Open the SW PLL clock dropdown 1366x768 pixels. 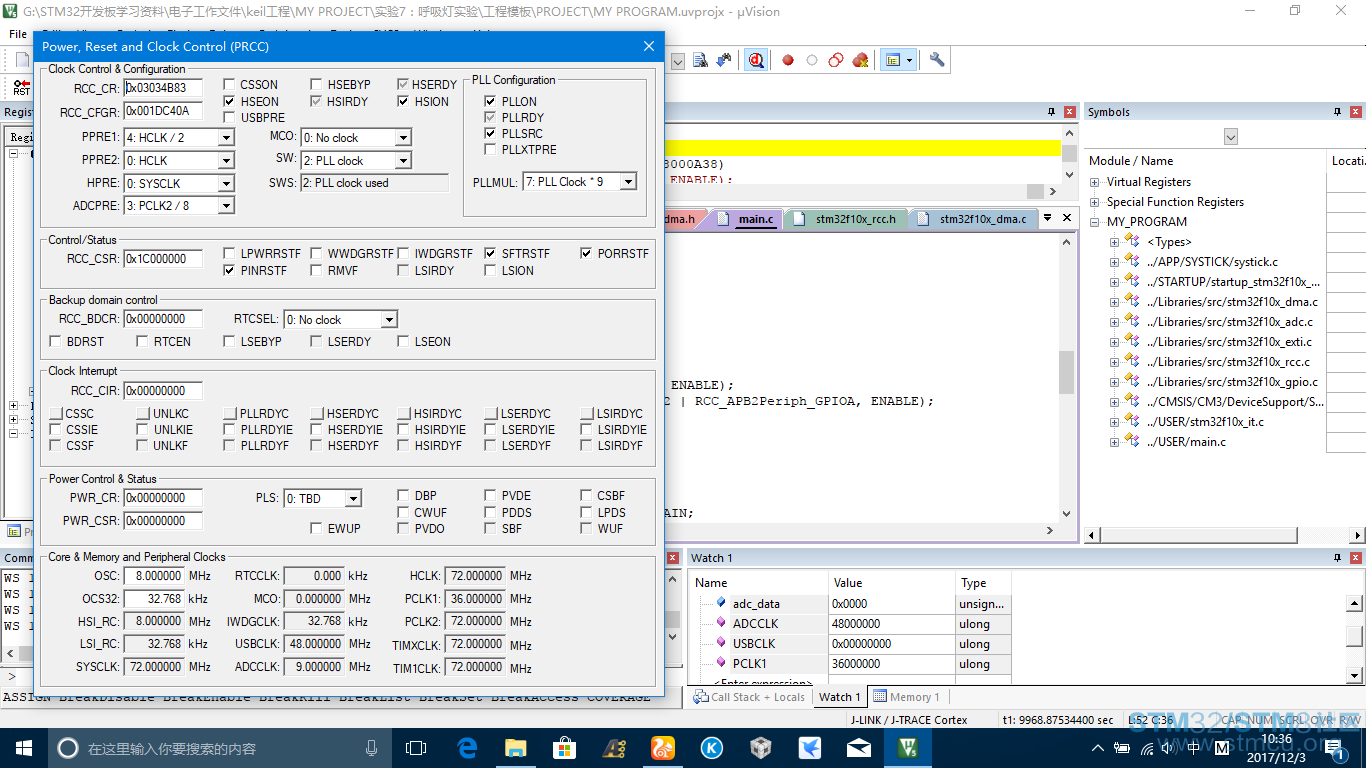403,161
